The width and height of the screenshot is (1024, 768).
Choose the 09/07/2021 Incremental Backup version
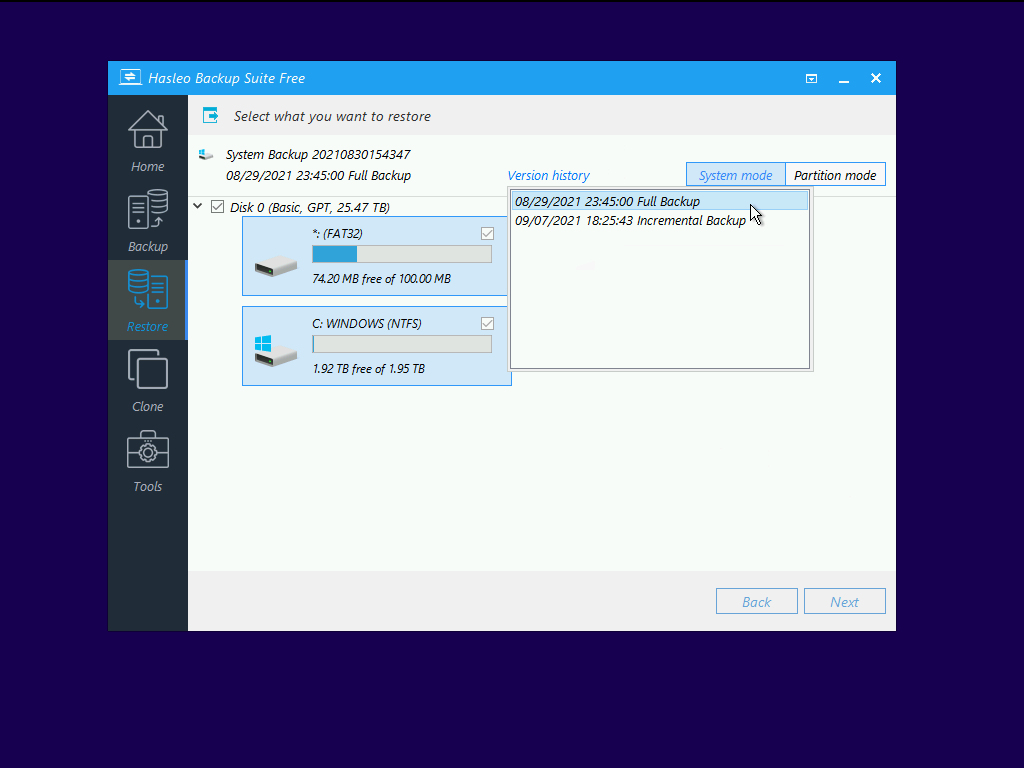630,221
